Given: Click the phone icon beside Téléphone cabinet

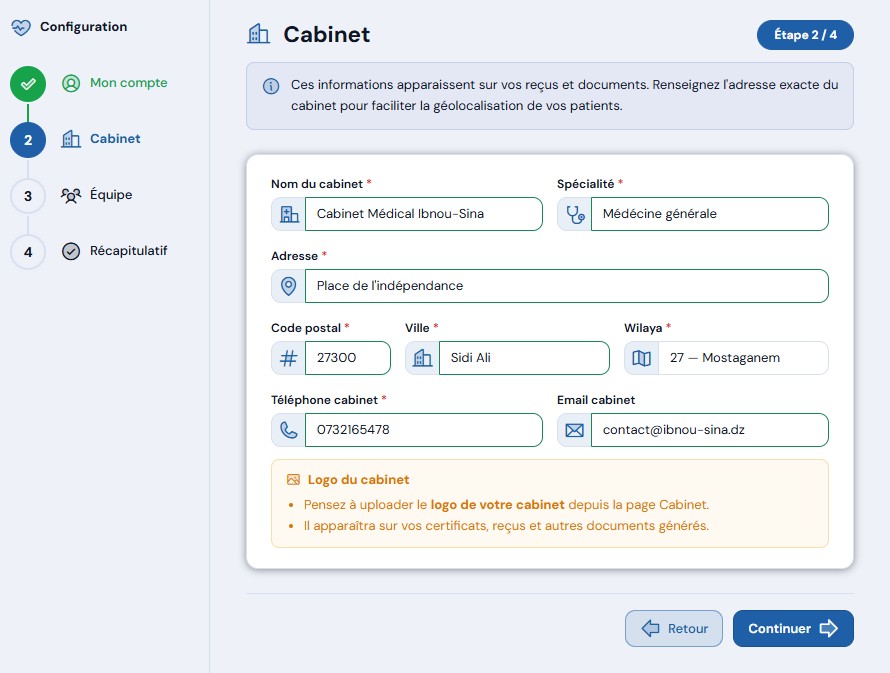Looking at the screenshot, I should tap(288, 430).
